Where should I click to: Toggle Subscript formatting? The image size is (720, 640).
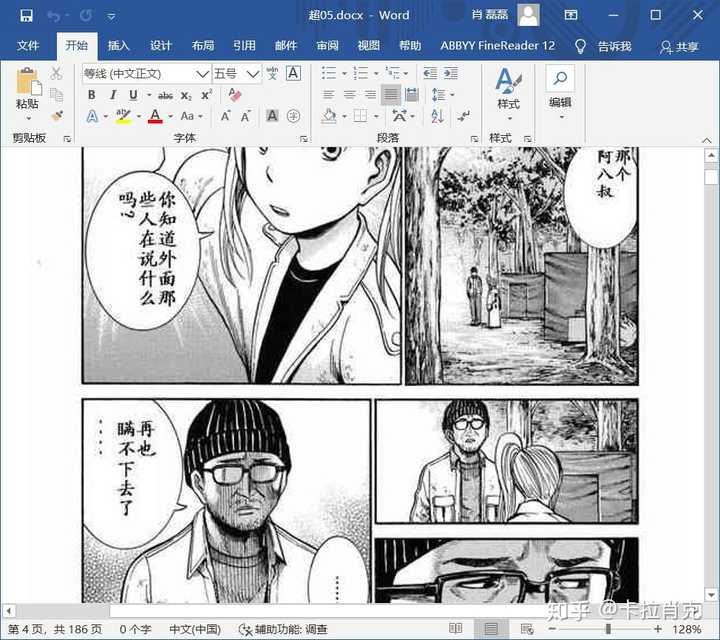point(186,95)
